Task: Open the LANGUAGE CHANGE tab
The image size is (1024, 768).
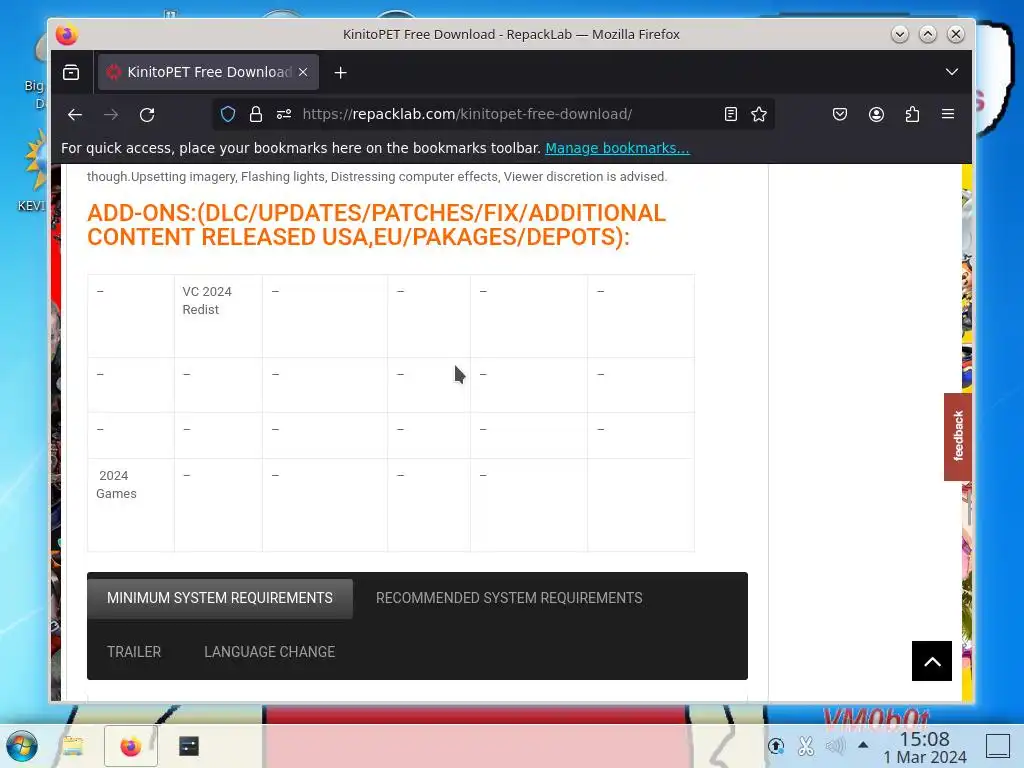Action: point(270,652)
